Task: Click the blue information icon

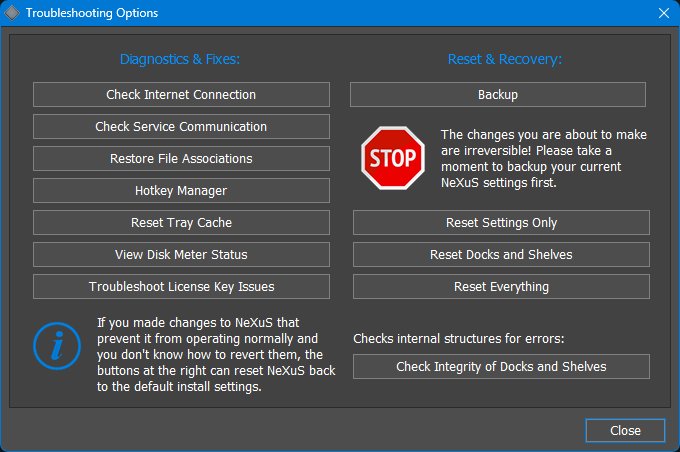Action: (x=57, y=346)
